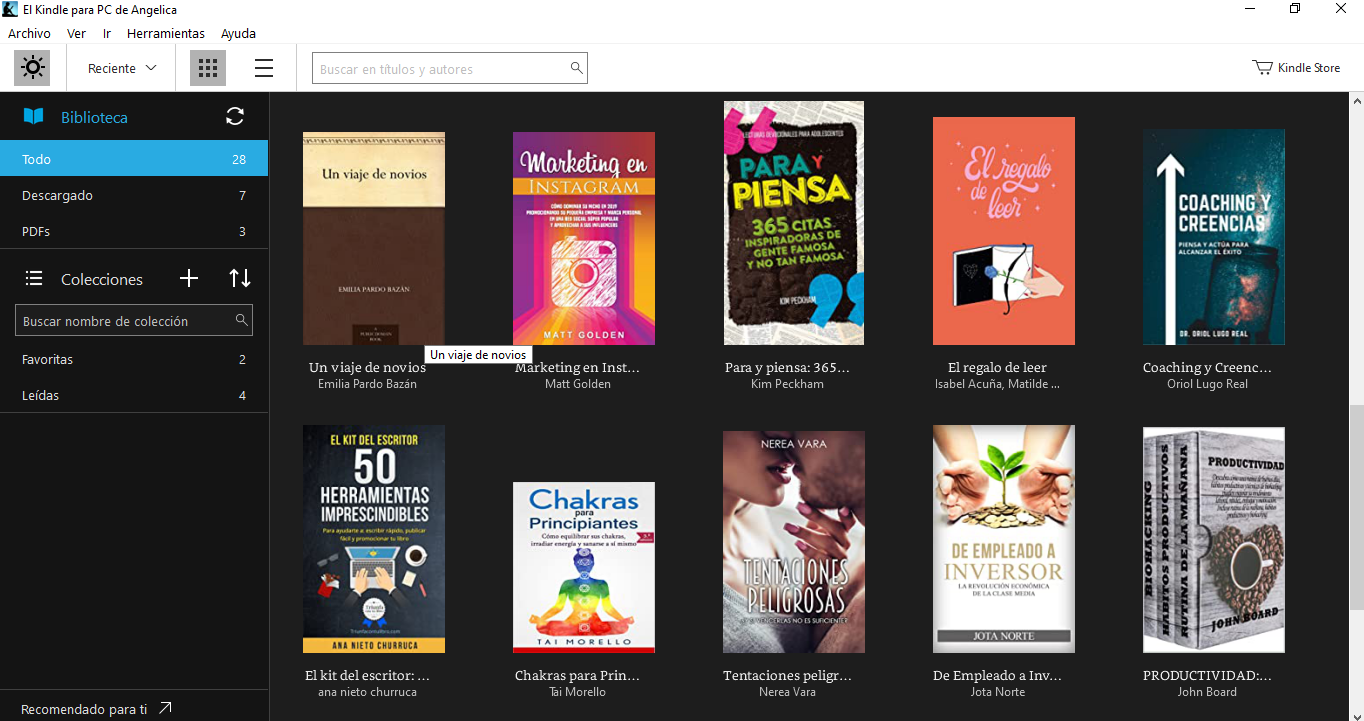The height and width of the screenshot is (721, 1364).
Task: Click author name Jota Norte
Action: [997, 692]
